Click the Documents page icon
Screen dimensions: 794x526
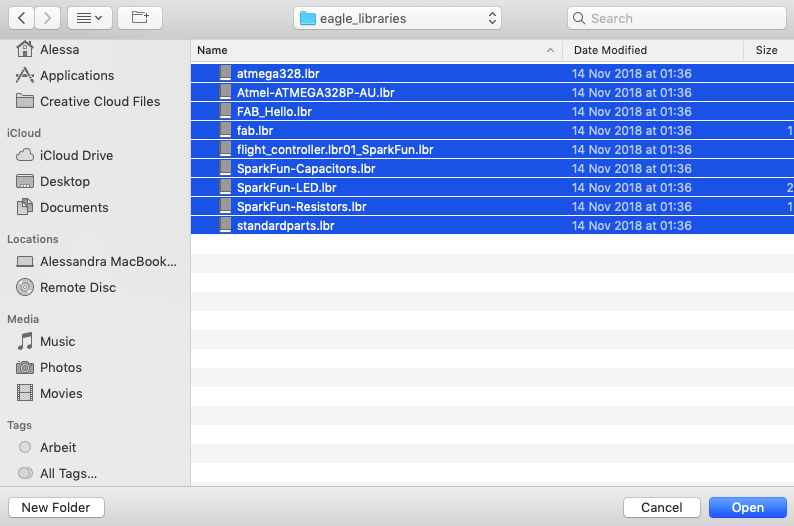pyautogui.click(x=25, y=207)
